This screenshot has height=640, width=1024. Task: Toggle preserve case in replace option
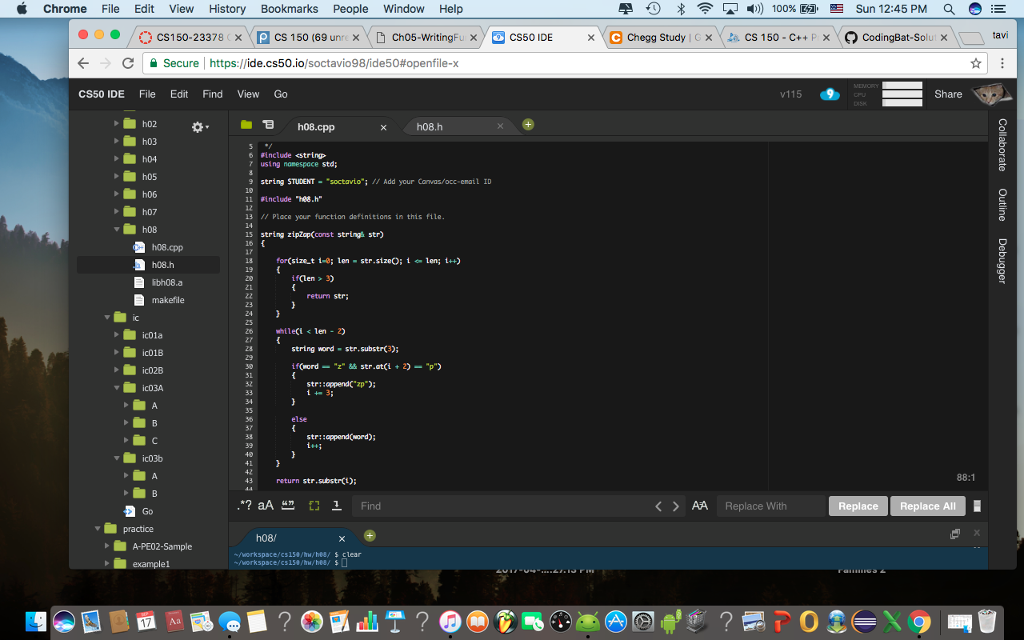(699, 505)
